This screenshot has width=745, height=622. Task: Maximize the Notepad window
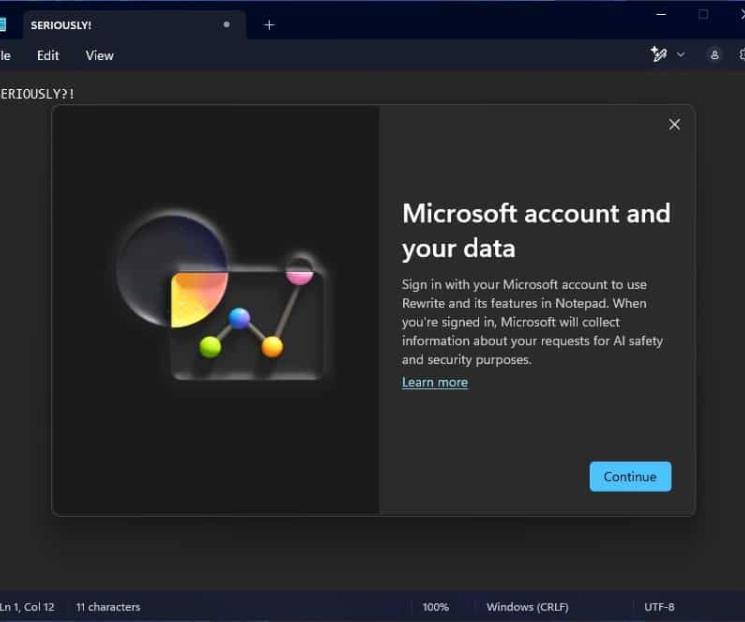tap(703, 14)
